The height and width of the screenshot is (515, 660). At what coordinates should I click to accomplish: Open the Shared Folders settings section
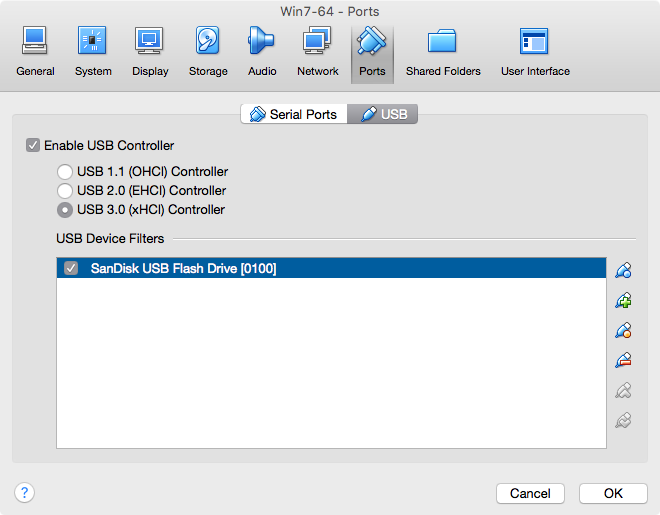[x=443, y=52]
